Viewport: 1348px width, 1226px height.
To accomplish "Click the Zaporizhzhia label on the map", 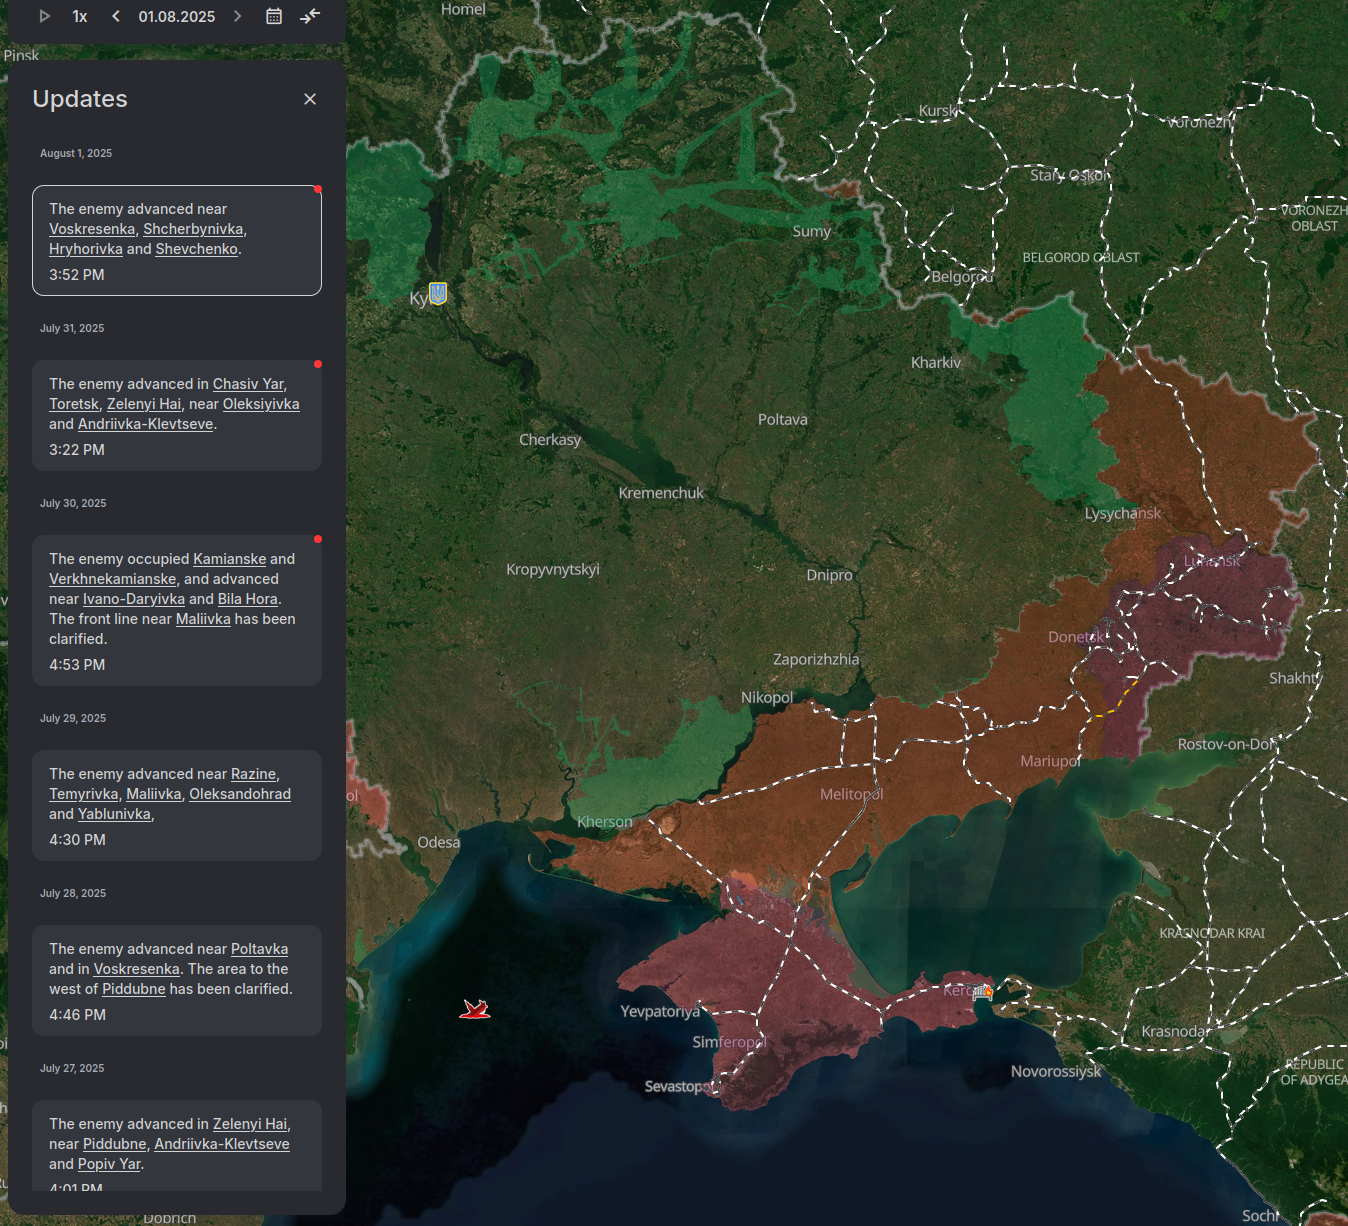I will (x=816, y=660).
